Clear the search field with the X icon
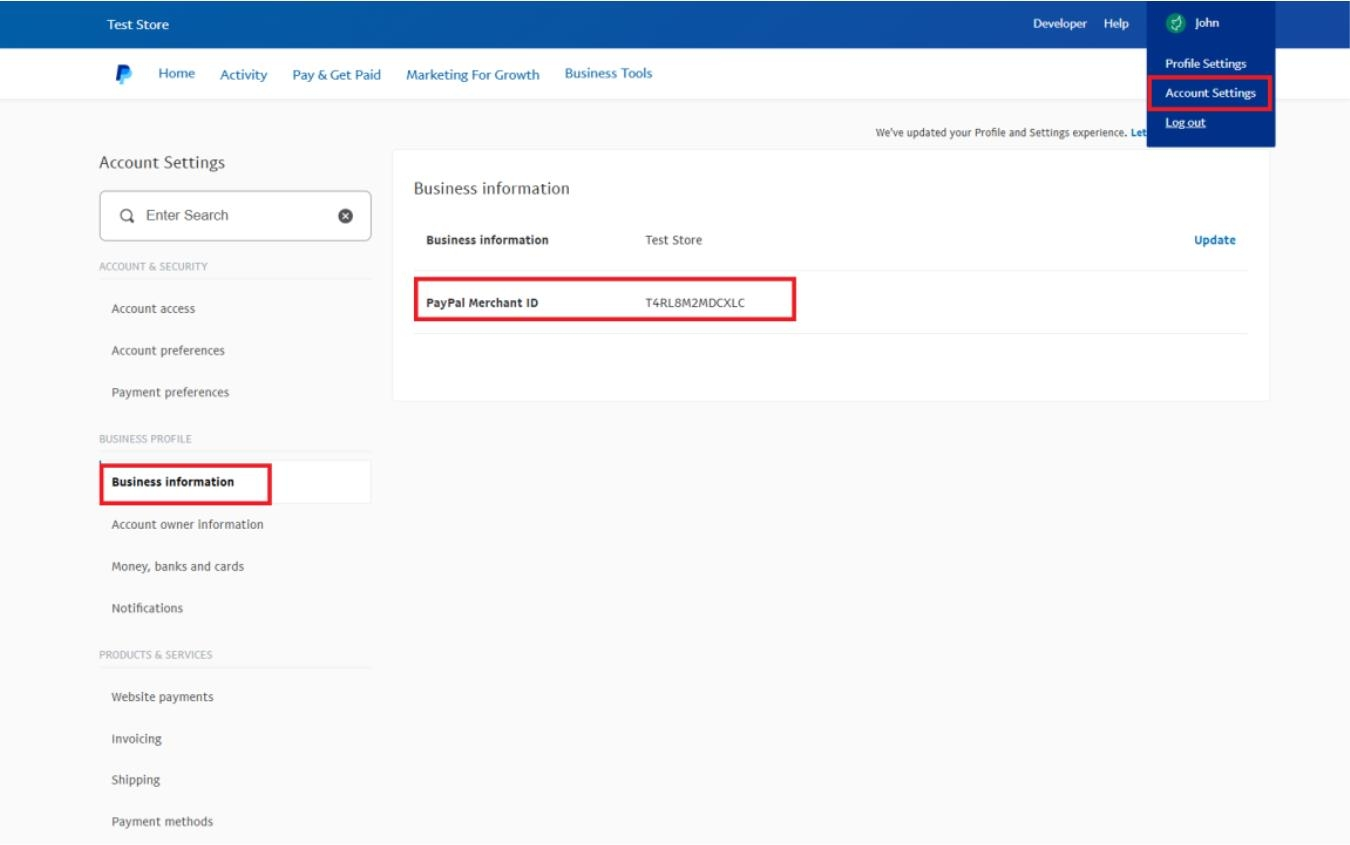The image size is (1350, 845). (346, 216)
